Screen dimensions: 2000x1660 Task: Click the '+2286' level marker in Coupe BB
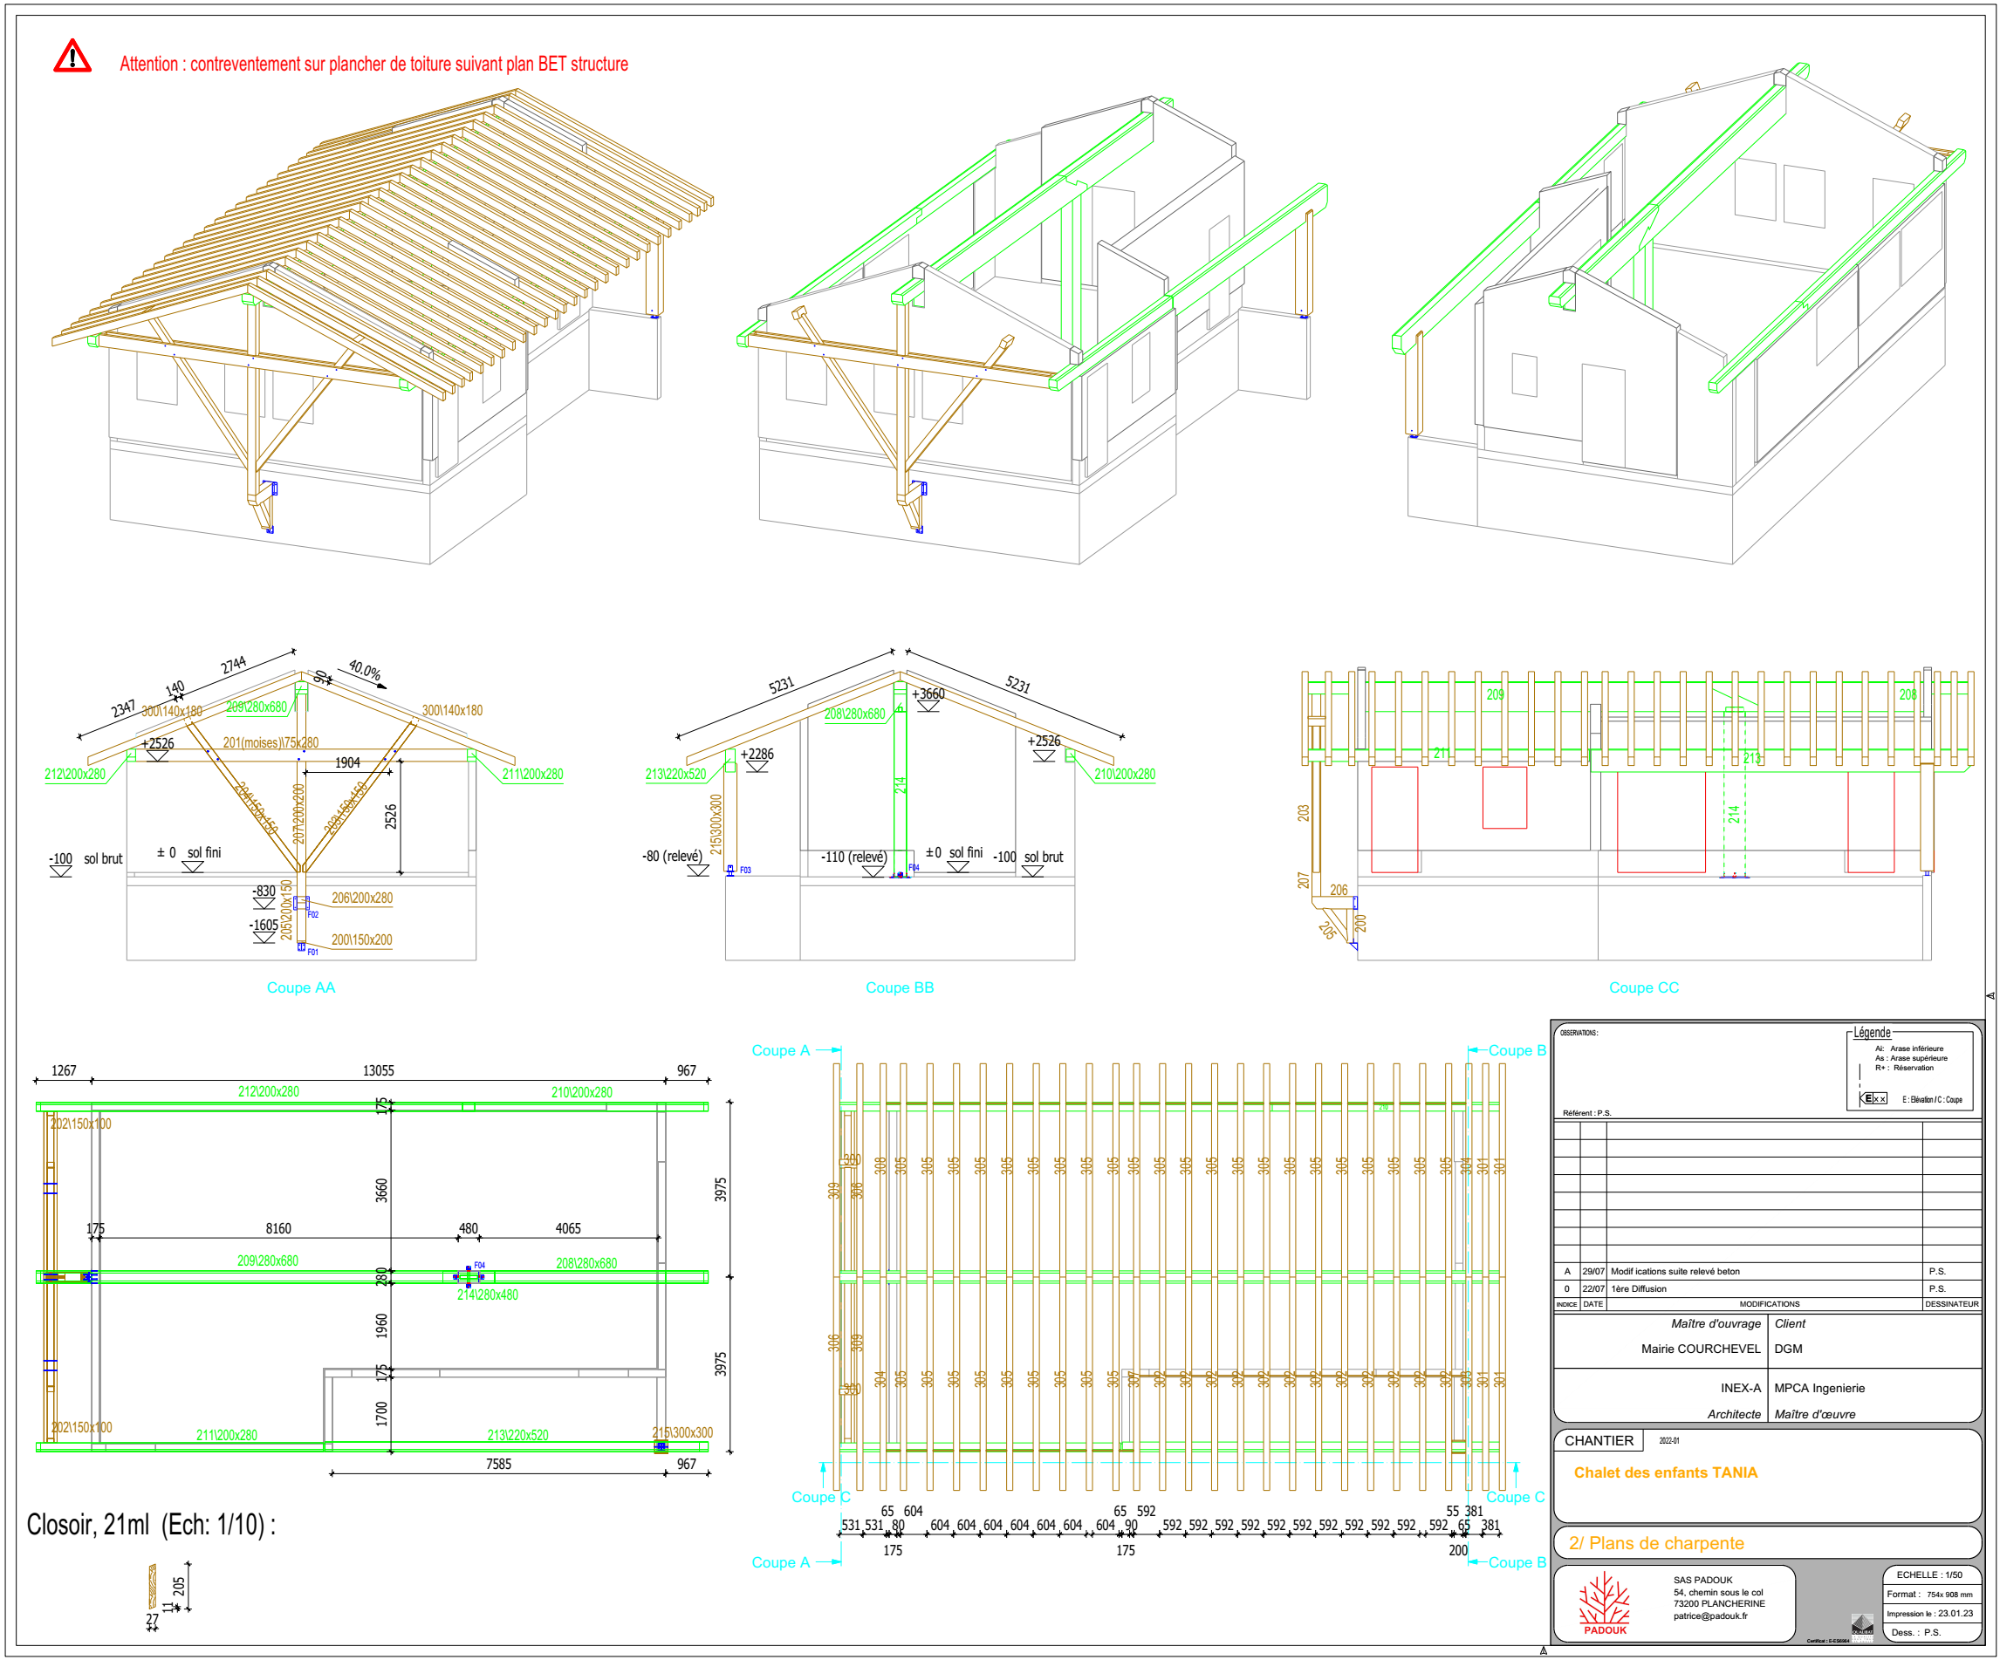click(x=757, y=755)
